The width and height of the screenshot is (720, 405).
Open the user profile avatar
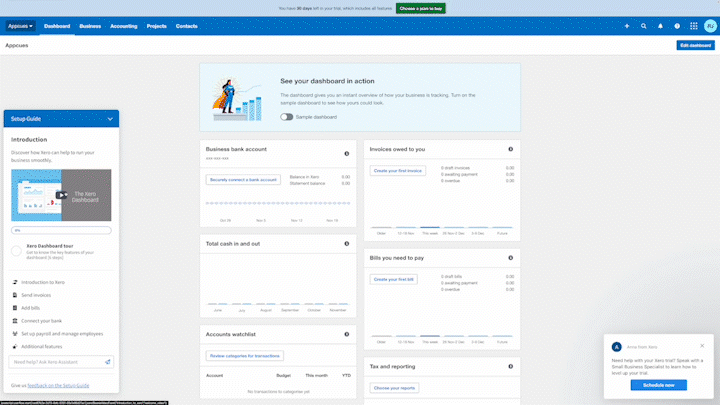click(710, 26)
